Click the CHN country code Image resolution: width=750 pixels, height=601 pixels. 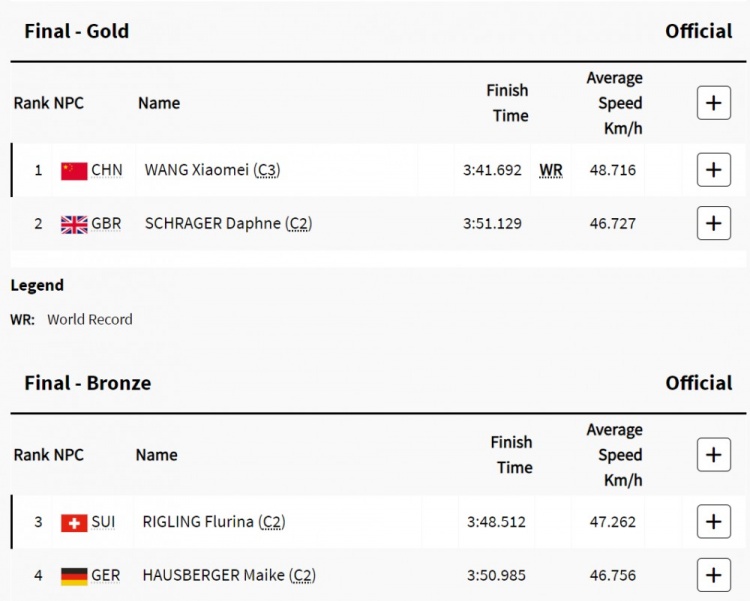[x=107, y=170]
